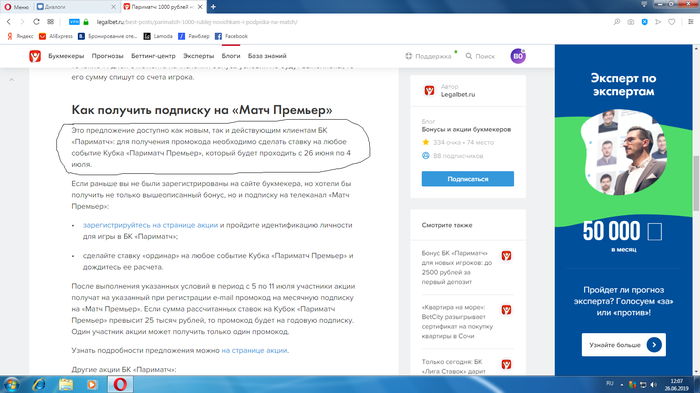The image size is (700, 393).
Task: Click the Legalbet logo in header
Action: click(x=35, y=56)
